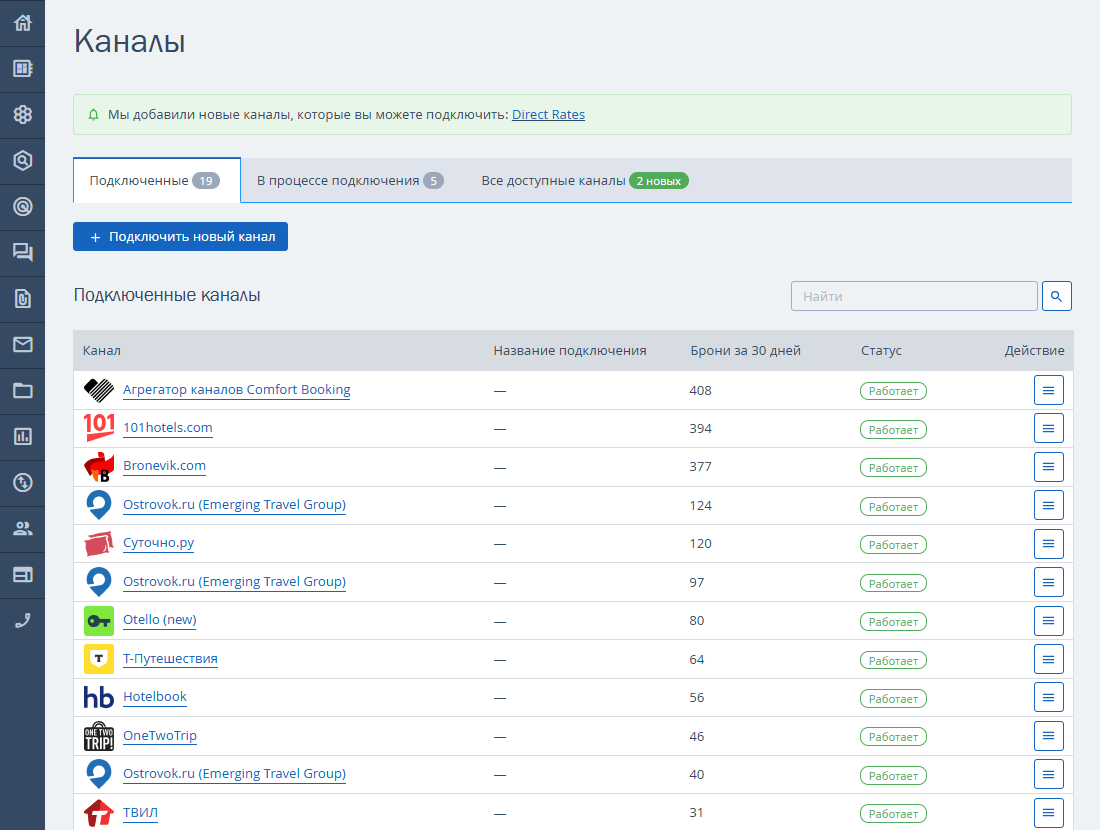Open the chat messages sidebar icon
1100x830 pixels.
[22, 253]
